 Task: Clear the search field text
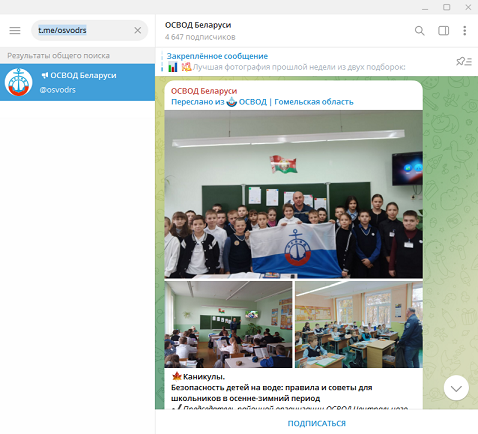click(138, 30)
